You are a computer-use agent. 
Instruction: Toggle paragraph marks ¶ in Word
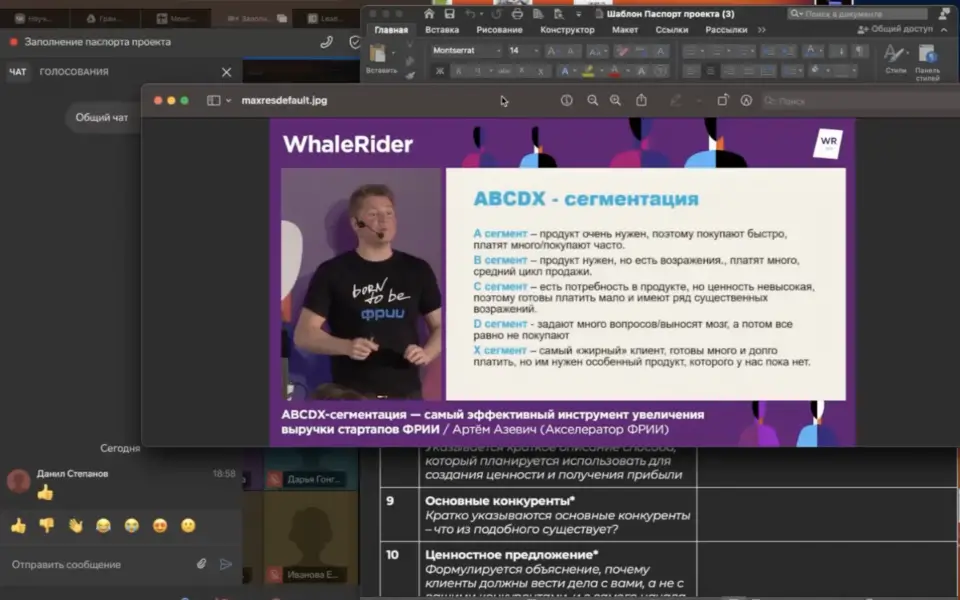tap(860, 51)
